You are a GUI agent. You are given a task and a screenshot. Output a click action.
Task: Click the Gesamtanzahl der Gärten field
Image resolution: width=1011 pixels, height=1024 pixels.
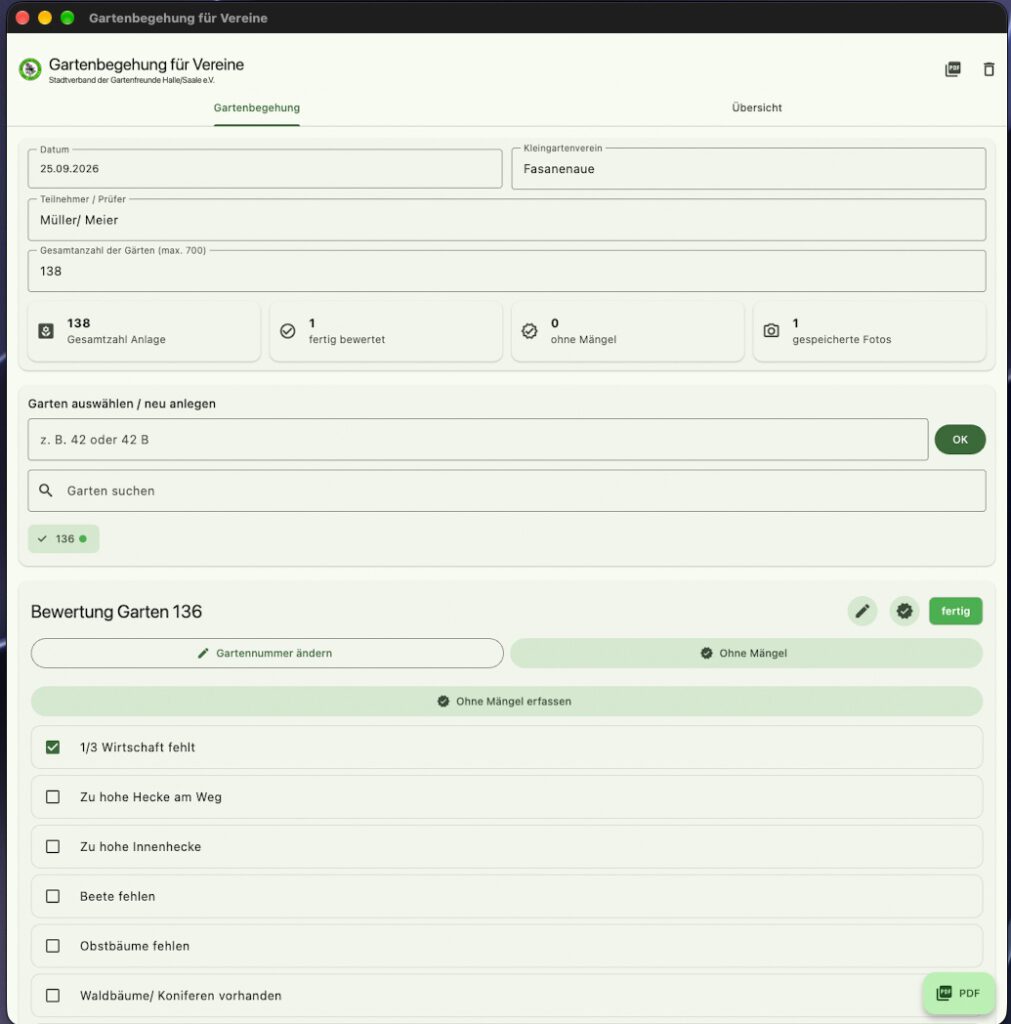pyautogui.click(x=507, y=271)
